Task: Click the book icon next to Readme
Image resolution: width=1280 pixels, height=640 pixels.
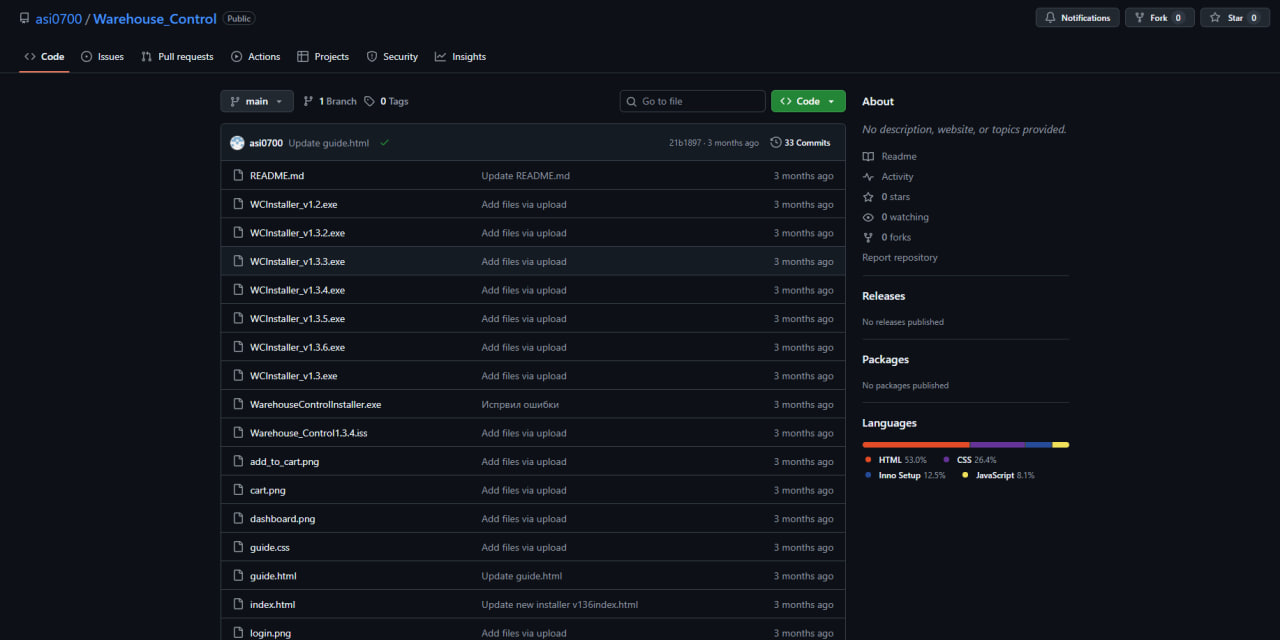Action: click(x=868, y=157)
